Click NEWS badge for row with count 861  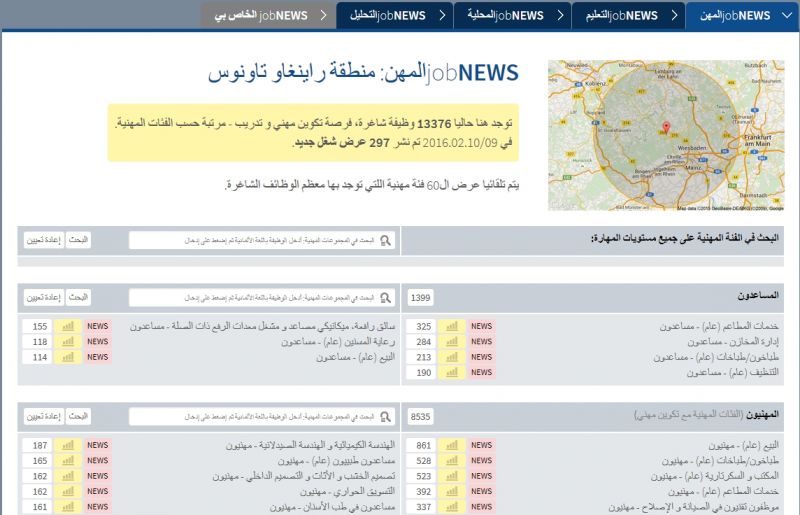[x=481, y=445]
